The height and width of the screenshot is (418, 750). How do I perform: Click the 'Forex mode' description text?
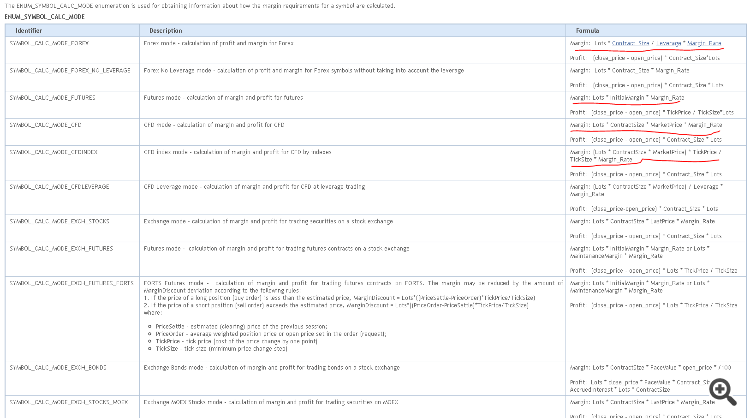(x=218, y=43)
